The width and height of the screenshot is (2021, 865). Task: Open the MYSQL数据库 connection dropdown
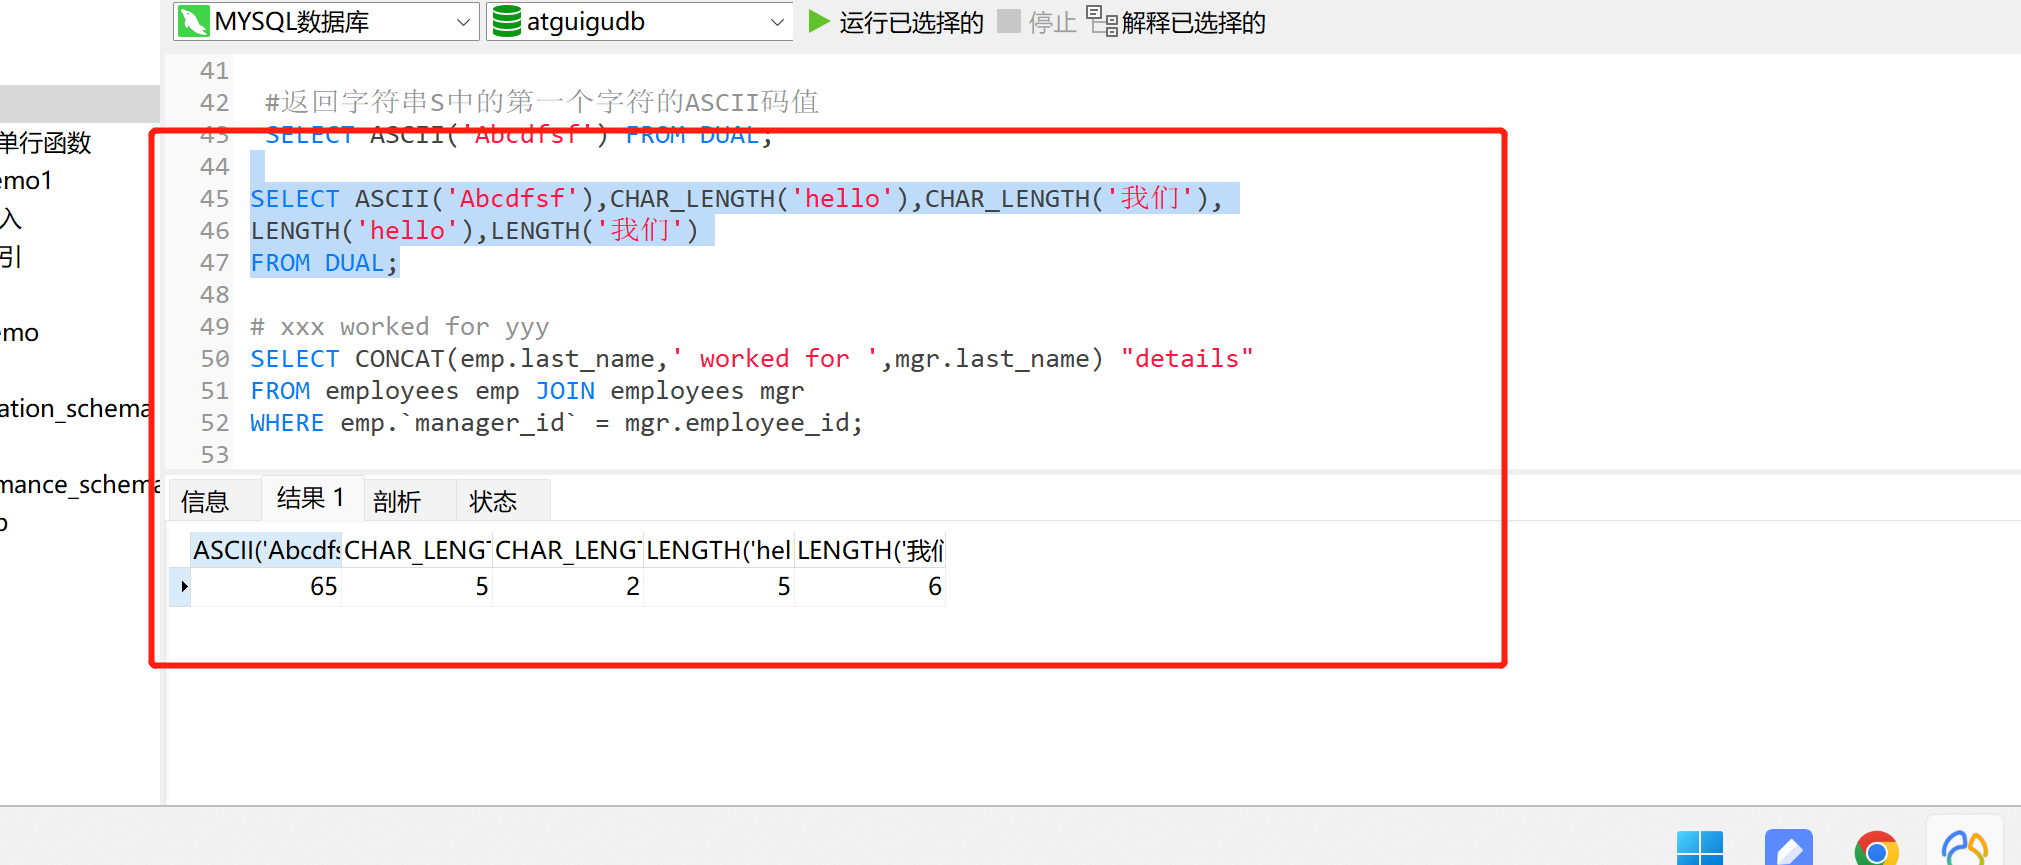[x=326, y=21]
